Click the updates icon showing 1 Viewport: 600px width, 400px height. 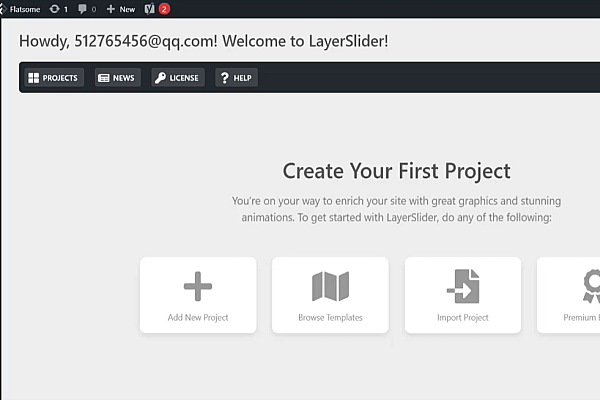tap(59, 9)
